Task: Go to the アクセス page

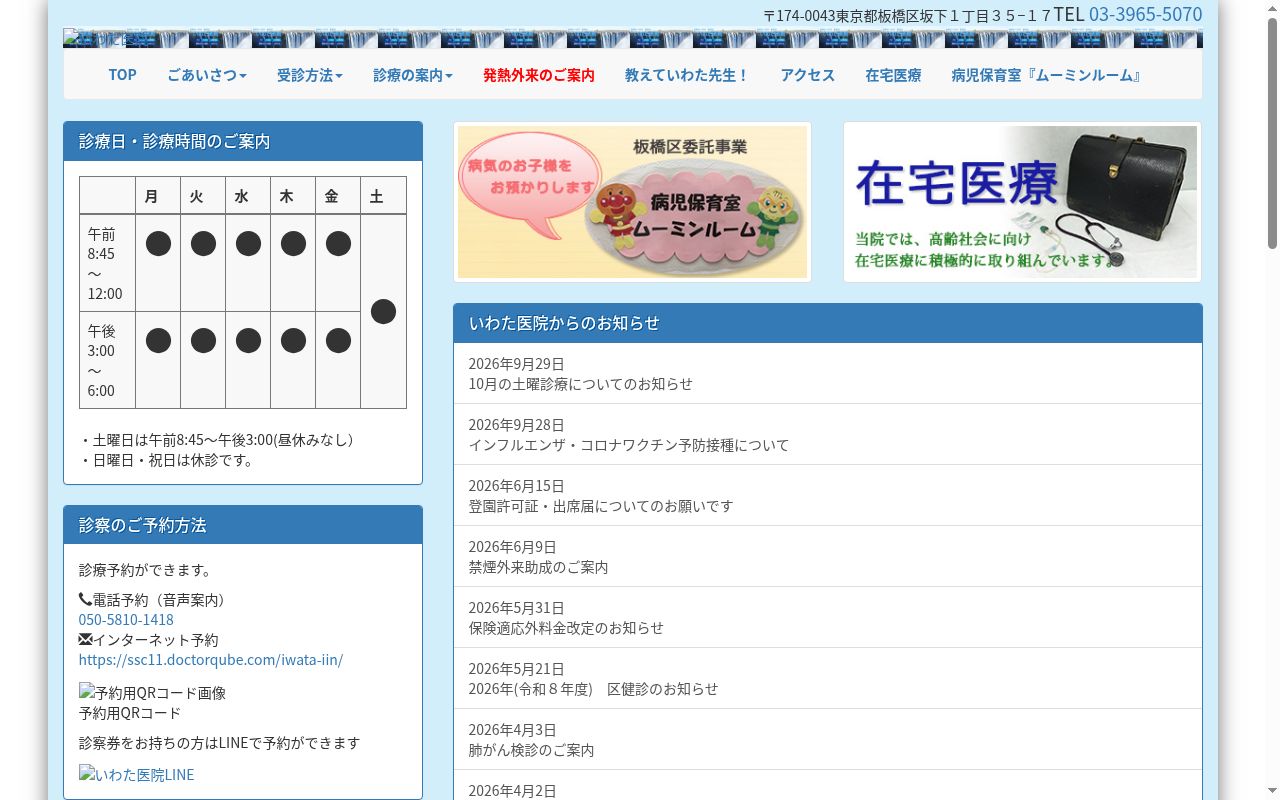Action: pos(808,75)
